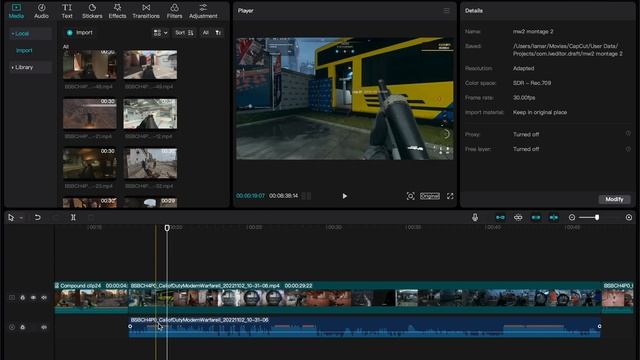Select Import under the Local section
The image size is (640, 360).
click(24, 51)
